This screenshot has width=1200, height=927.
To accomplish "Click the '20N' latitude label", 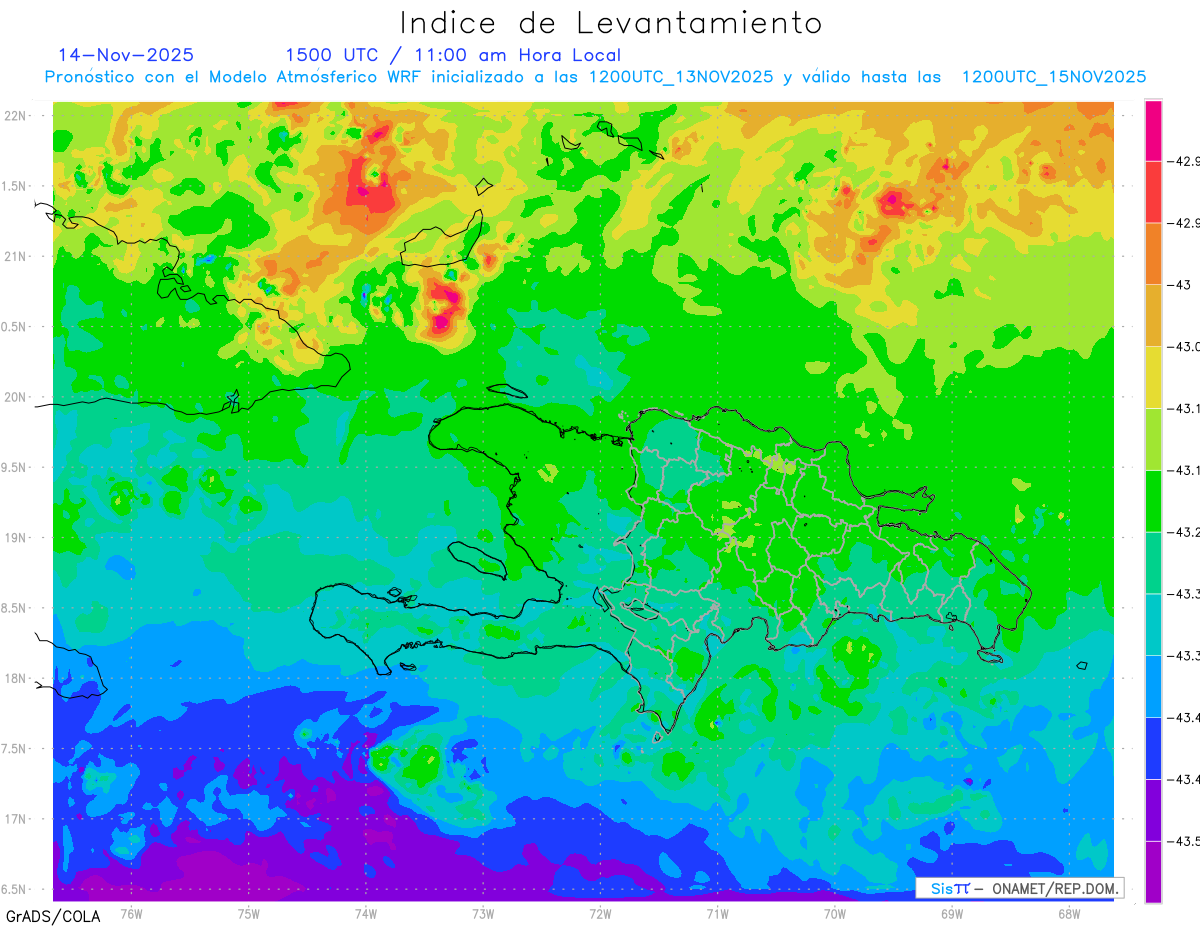I will (16, 397).
